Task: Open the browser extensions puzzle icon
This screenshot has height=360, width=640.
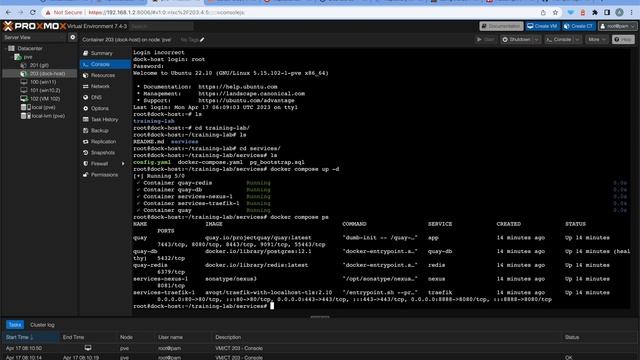Action: (x=595, y=13)
